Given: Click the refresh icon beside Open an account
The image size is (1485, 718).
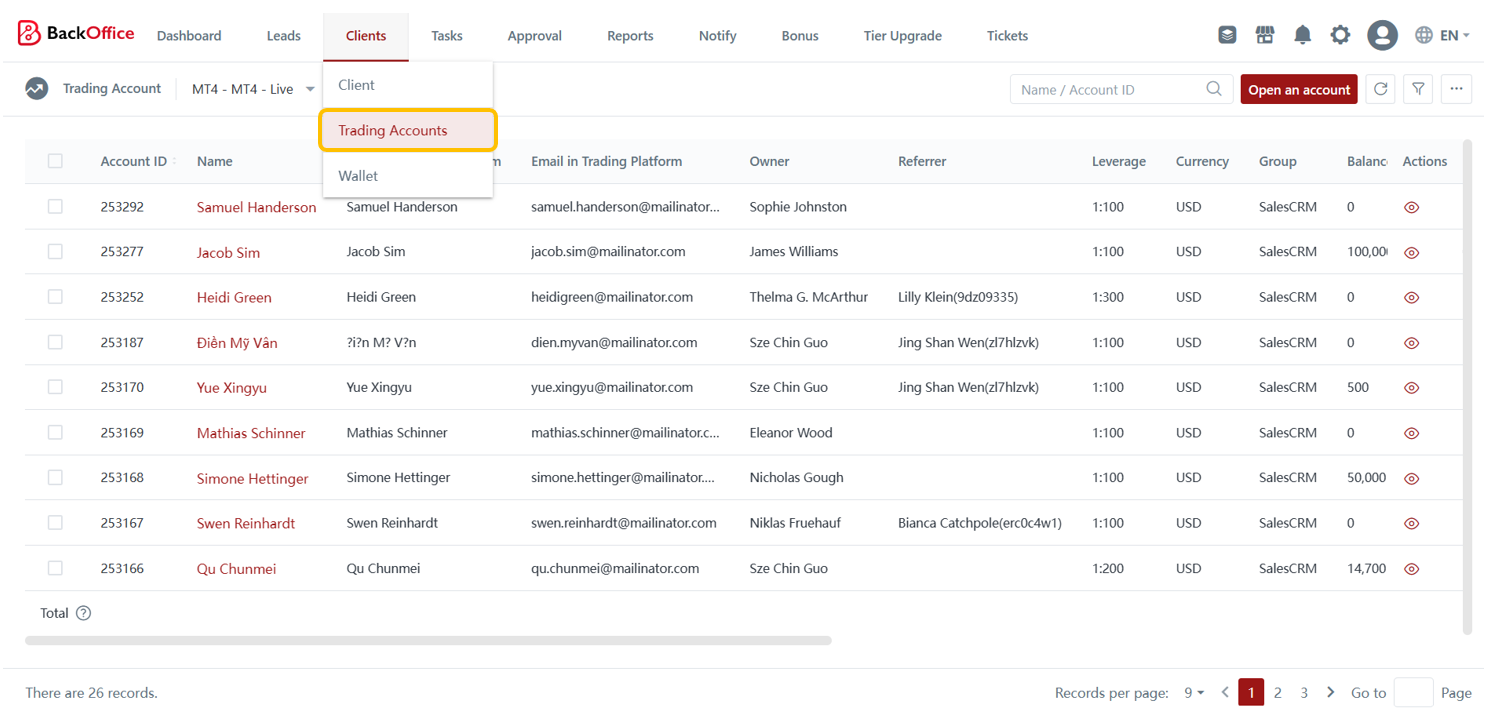Looking at the screenshot, I should point(1381,89).
